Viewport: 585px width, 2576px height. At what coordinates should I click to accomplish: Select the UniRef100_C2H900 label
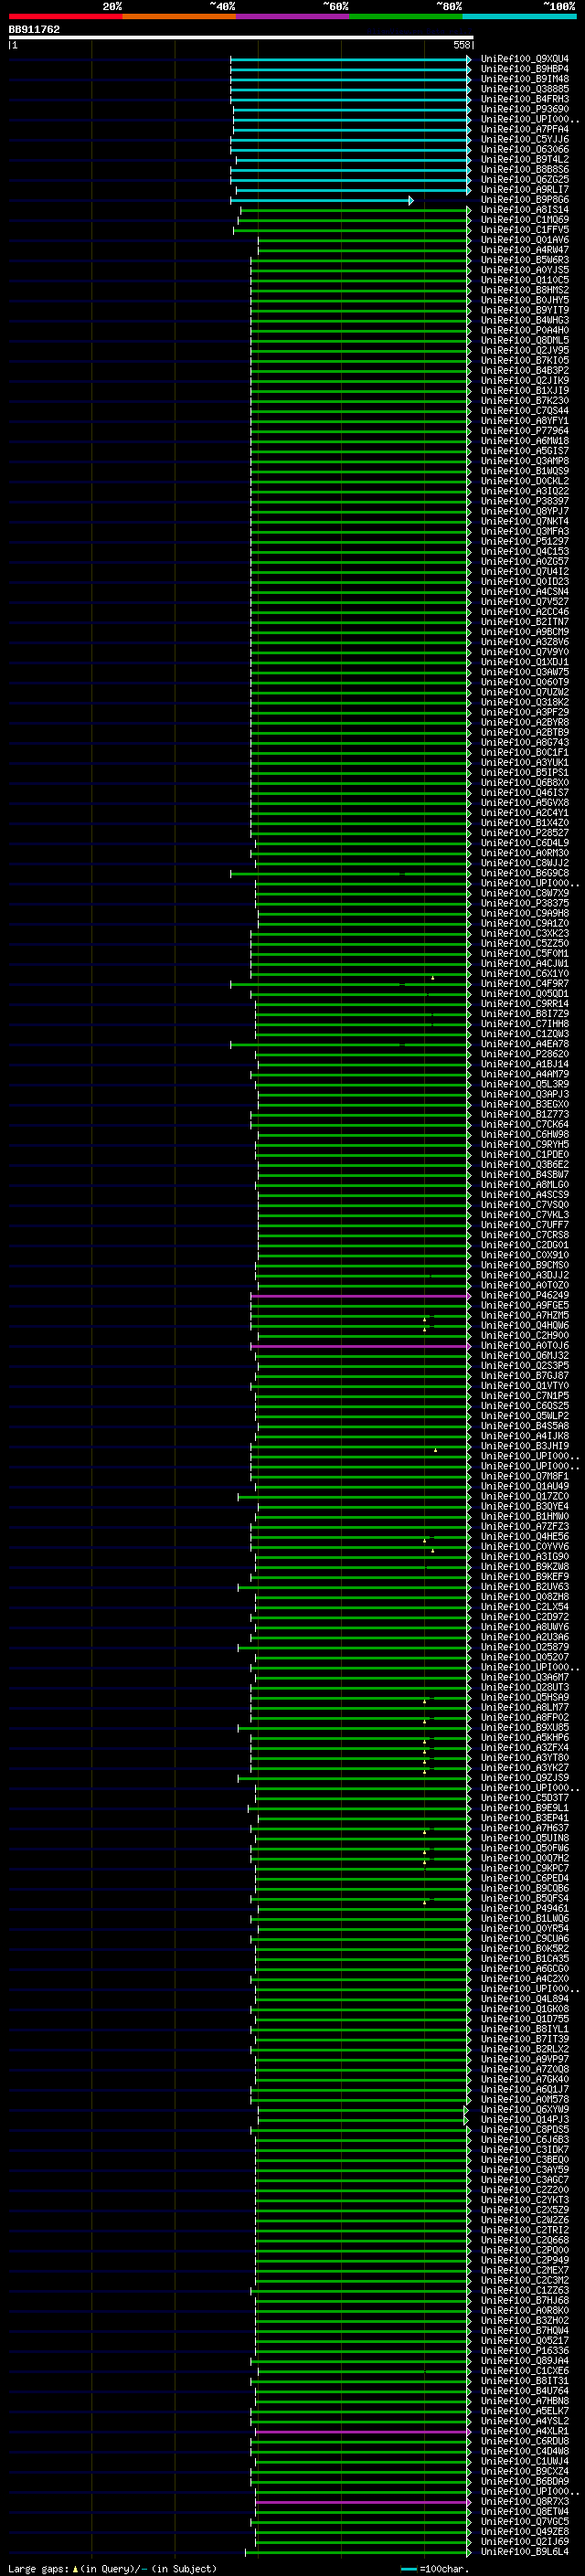pos(524,1335)
